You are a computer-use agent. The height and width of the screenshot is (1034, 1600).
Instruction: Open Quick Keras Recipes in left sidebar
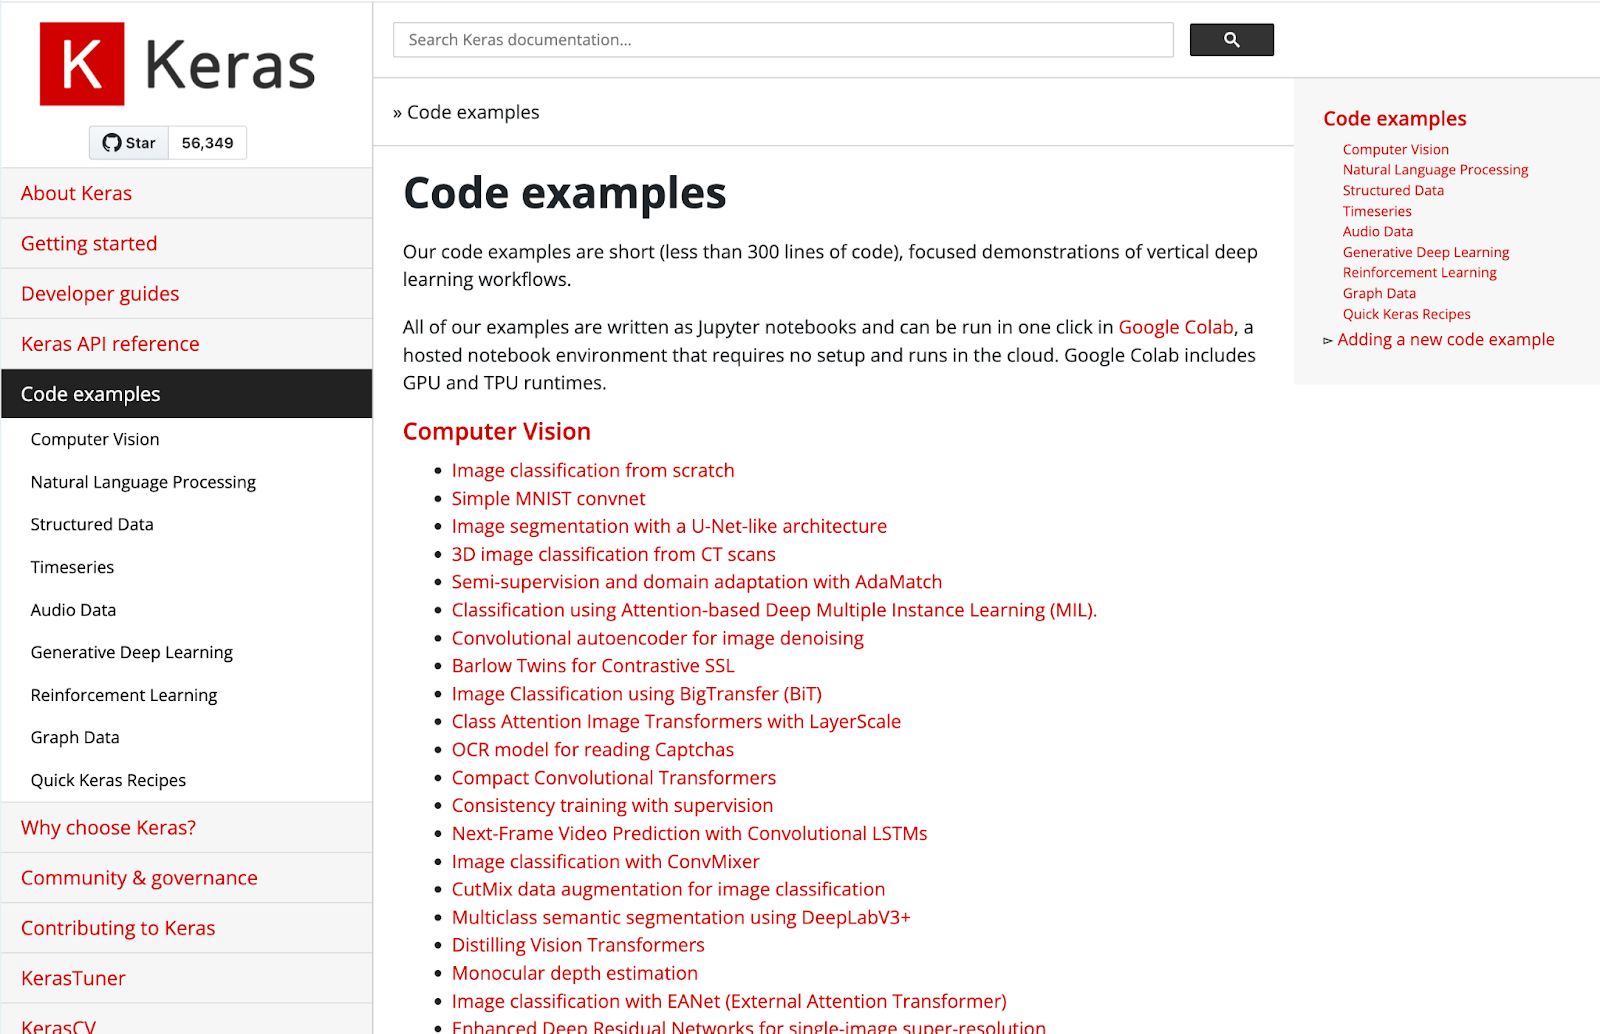(x=108, y=780)
